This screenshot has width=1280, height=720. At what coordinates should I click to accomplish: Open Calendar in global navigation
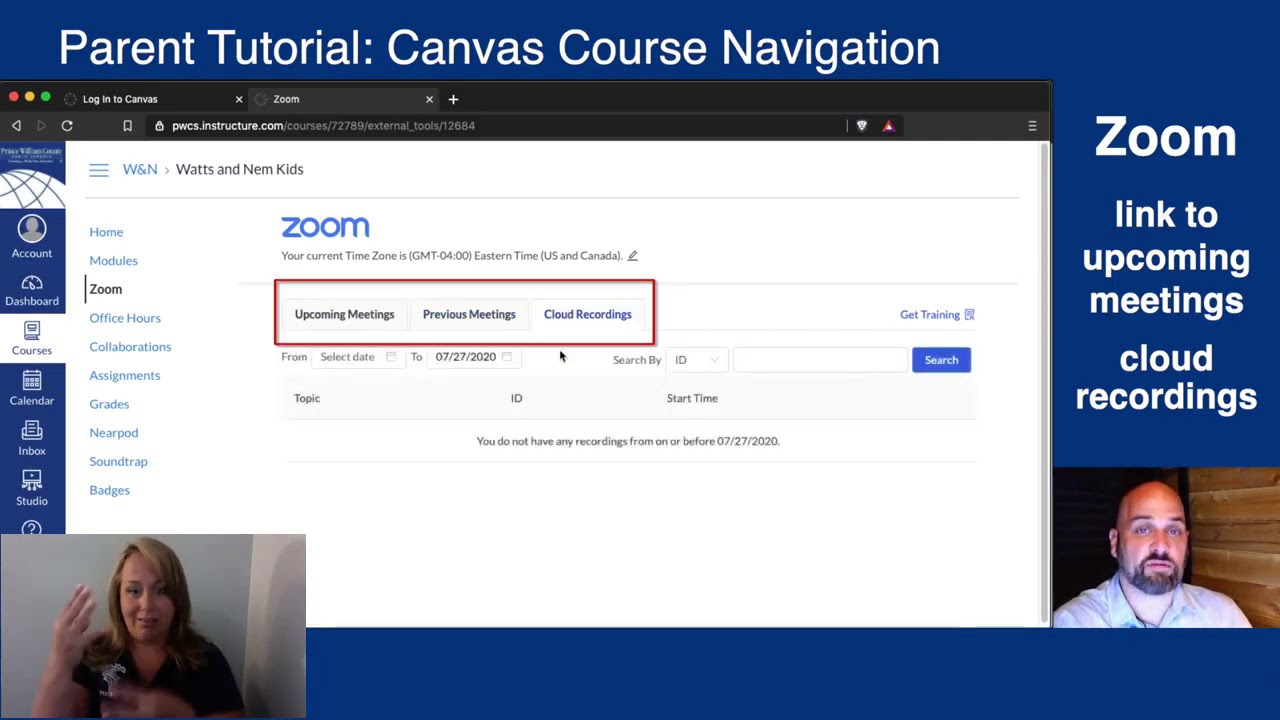pos(32,389)
